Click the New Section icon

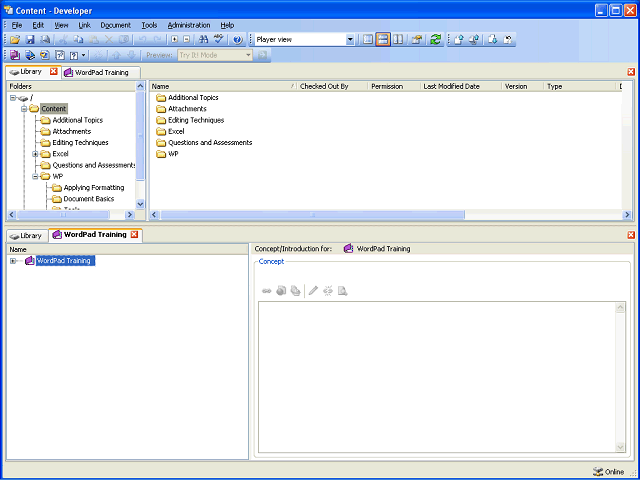pos(30,55)
